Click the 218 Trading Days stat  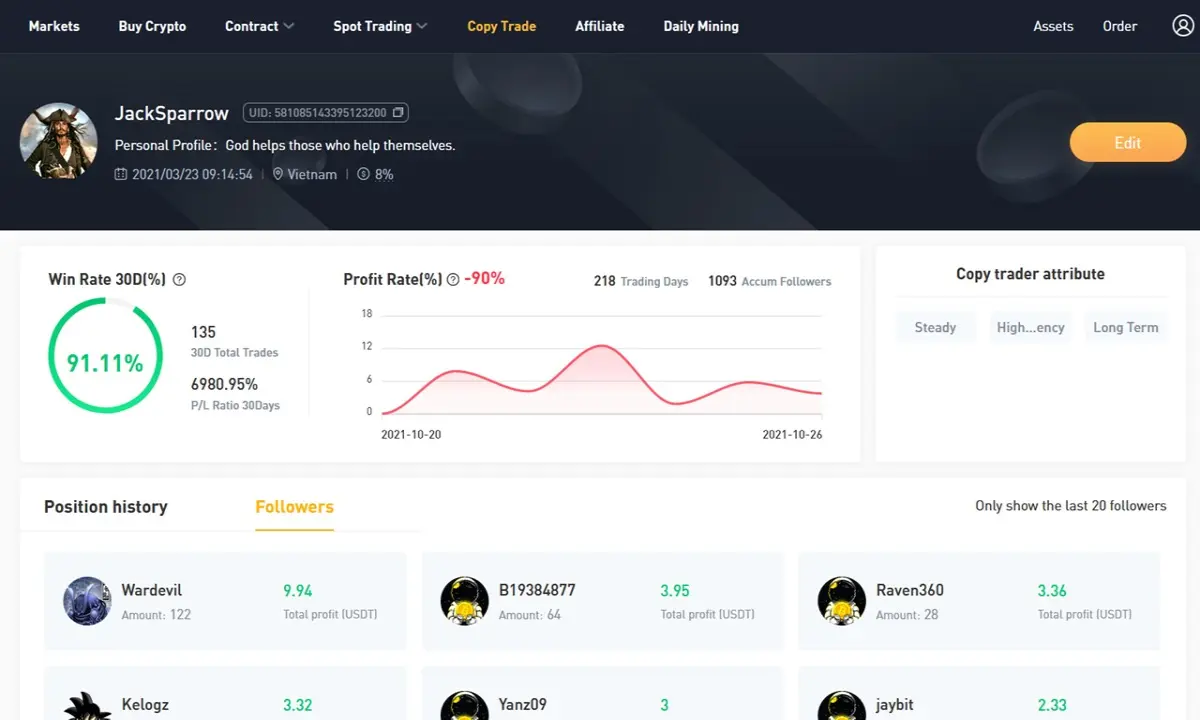click(641, 281)
